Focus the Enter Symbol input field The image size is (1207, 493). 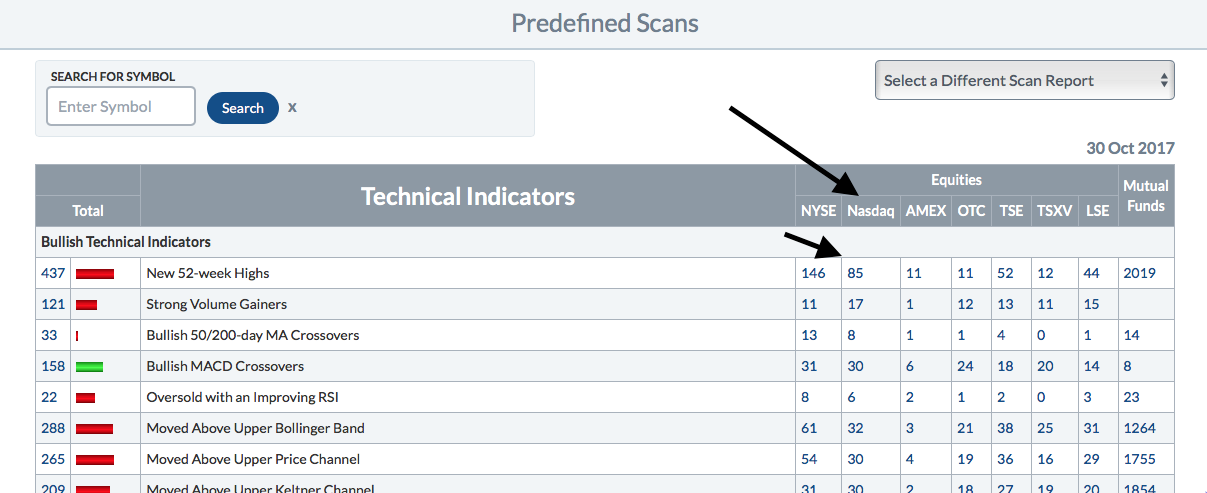tap(120, 107)
